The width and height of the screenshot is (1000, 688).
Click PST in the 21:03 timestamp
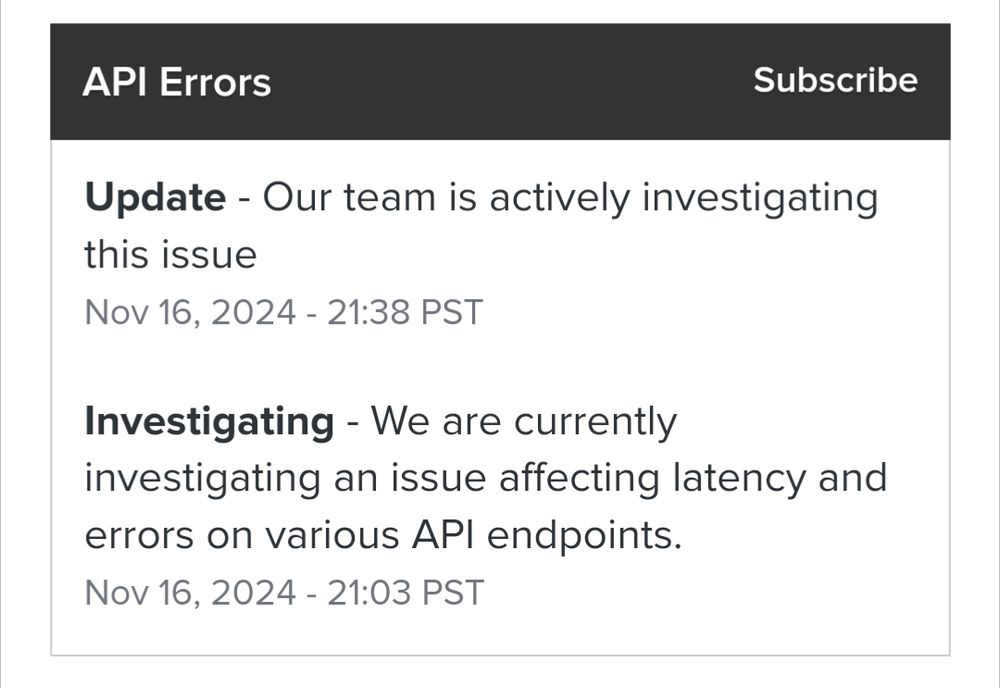(x=452, y=593)
